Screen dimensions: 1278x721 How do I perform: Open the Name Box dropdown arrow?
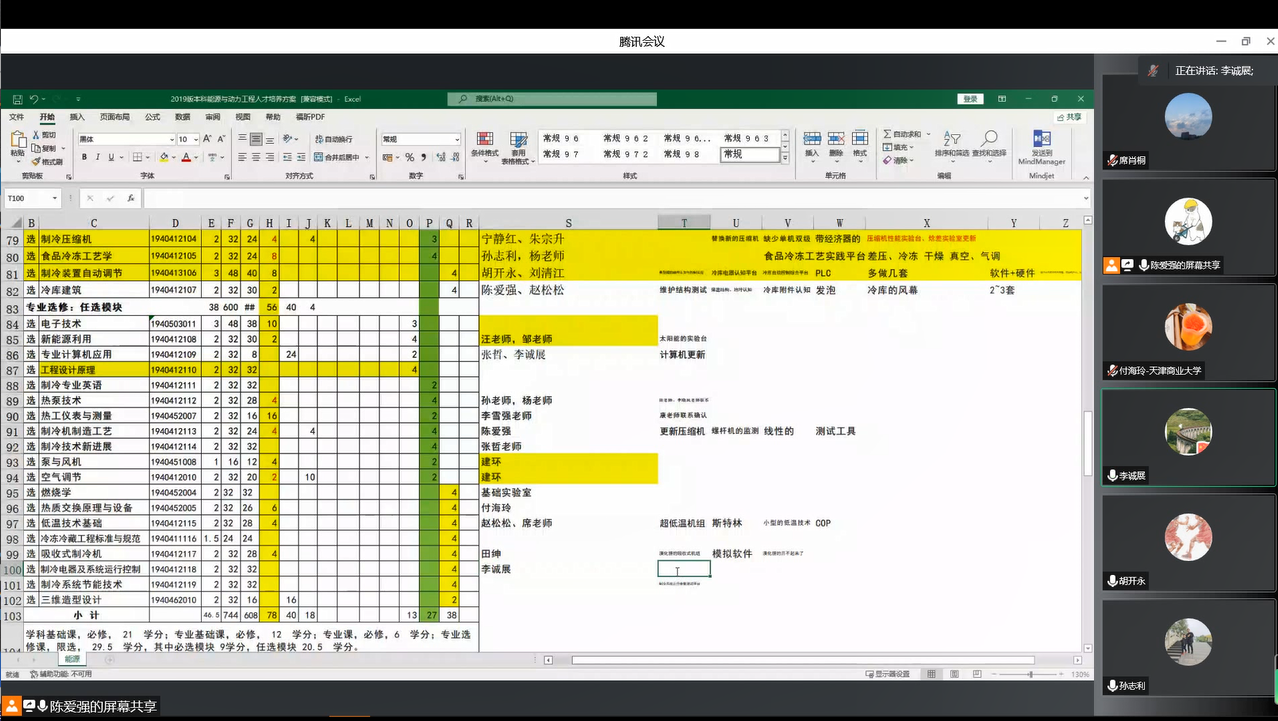click(56, 198)
